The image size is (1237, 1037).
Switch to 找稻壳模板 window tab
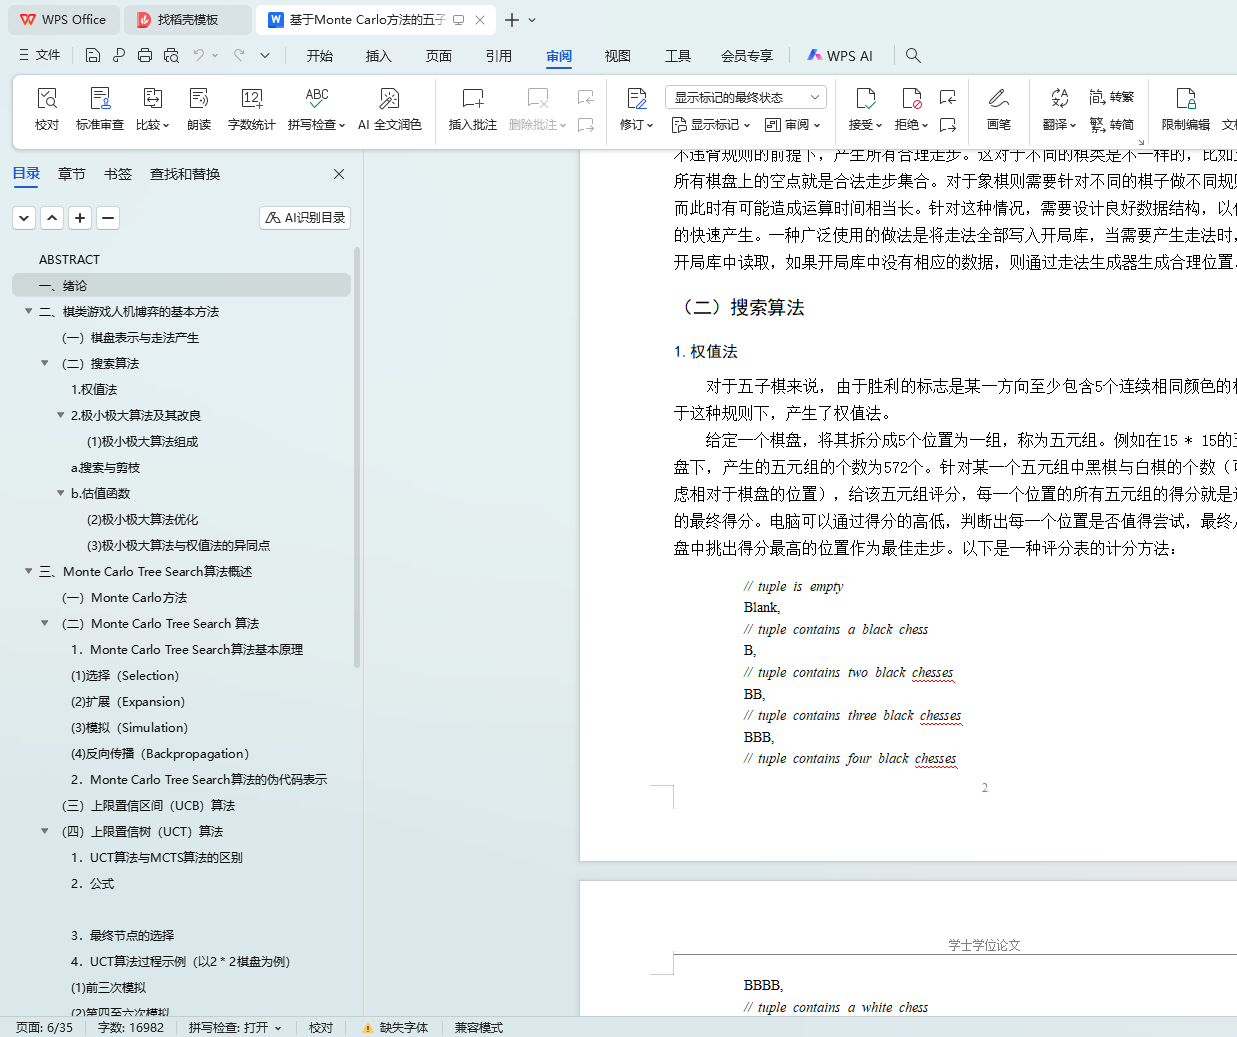[188, 20]
